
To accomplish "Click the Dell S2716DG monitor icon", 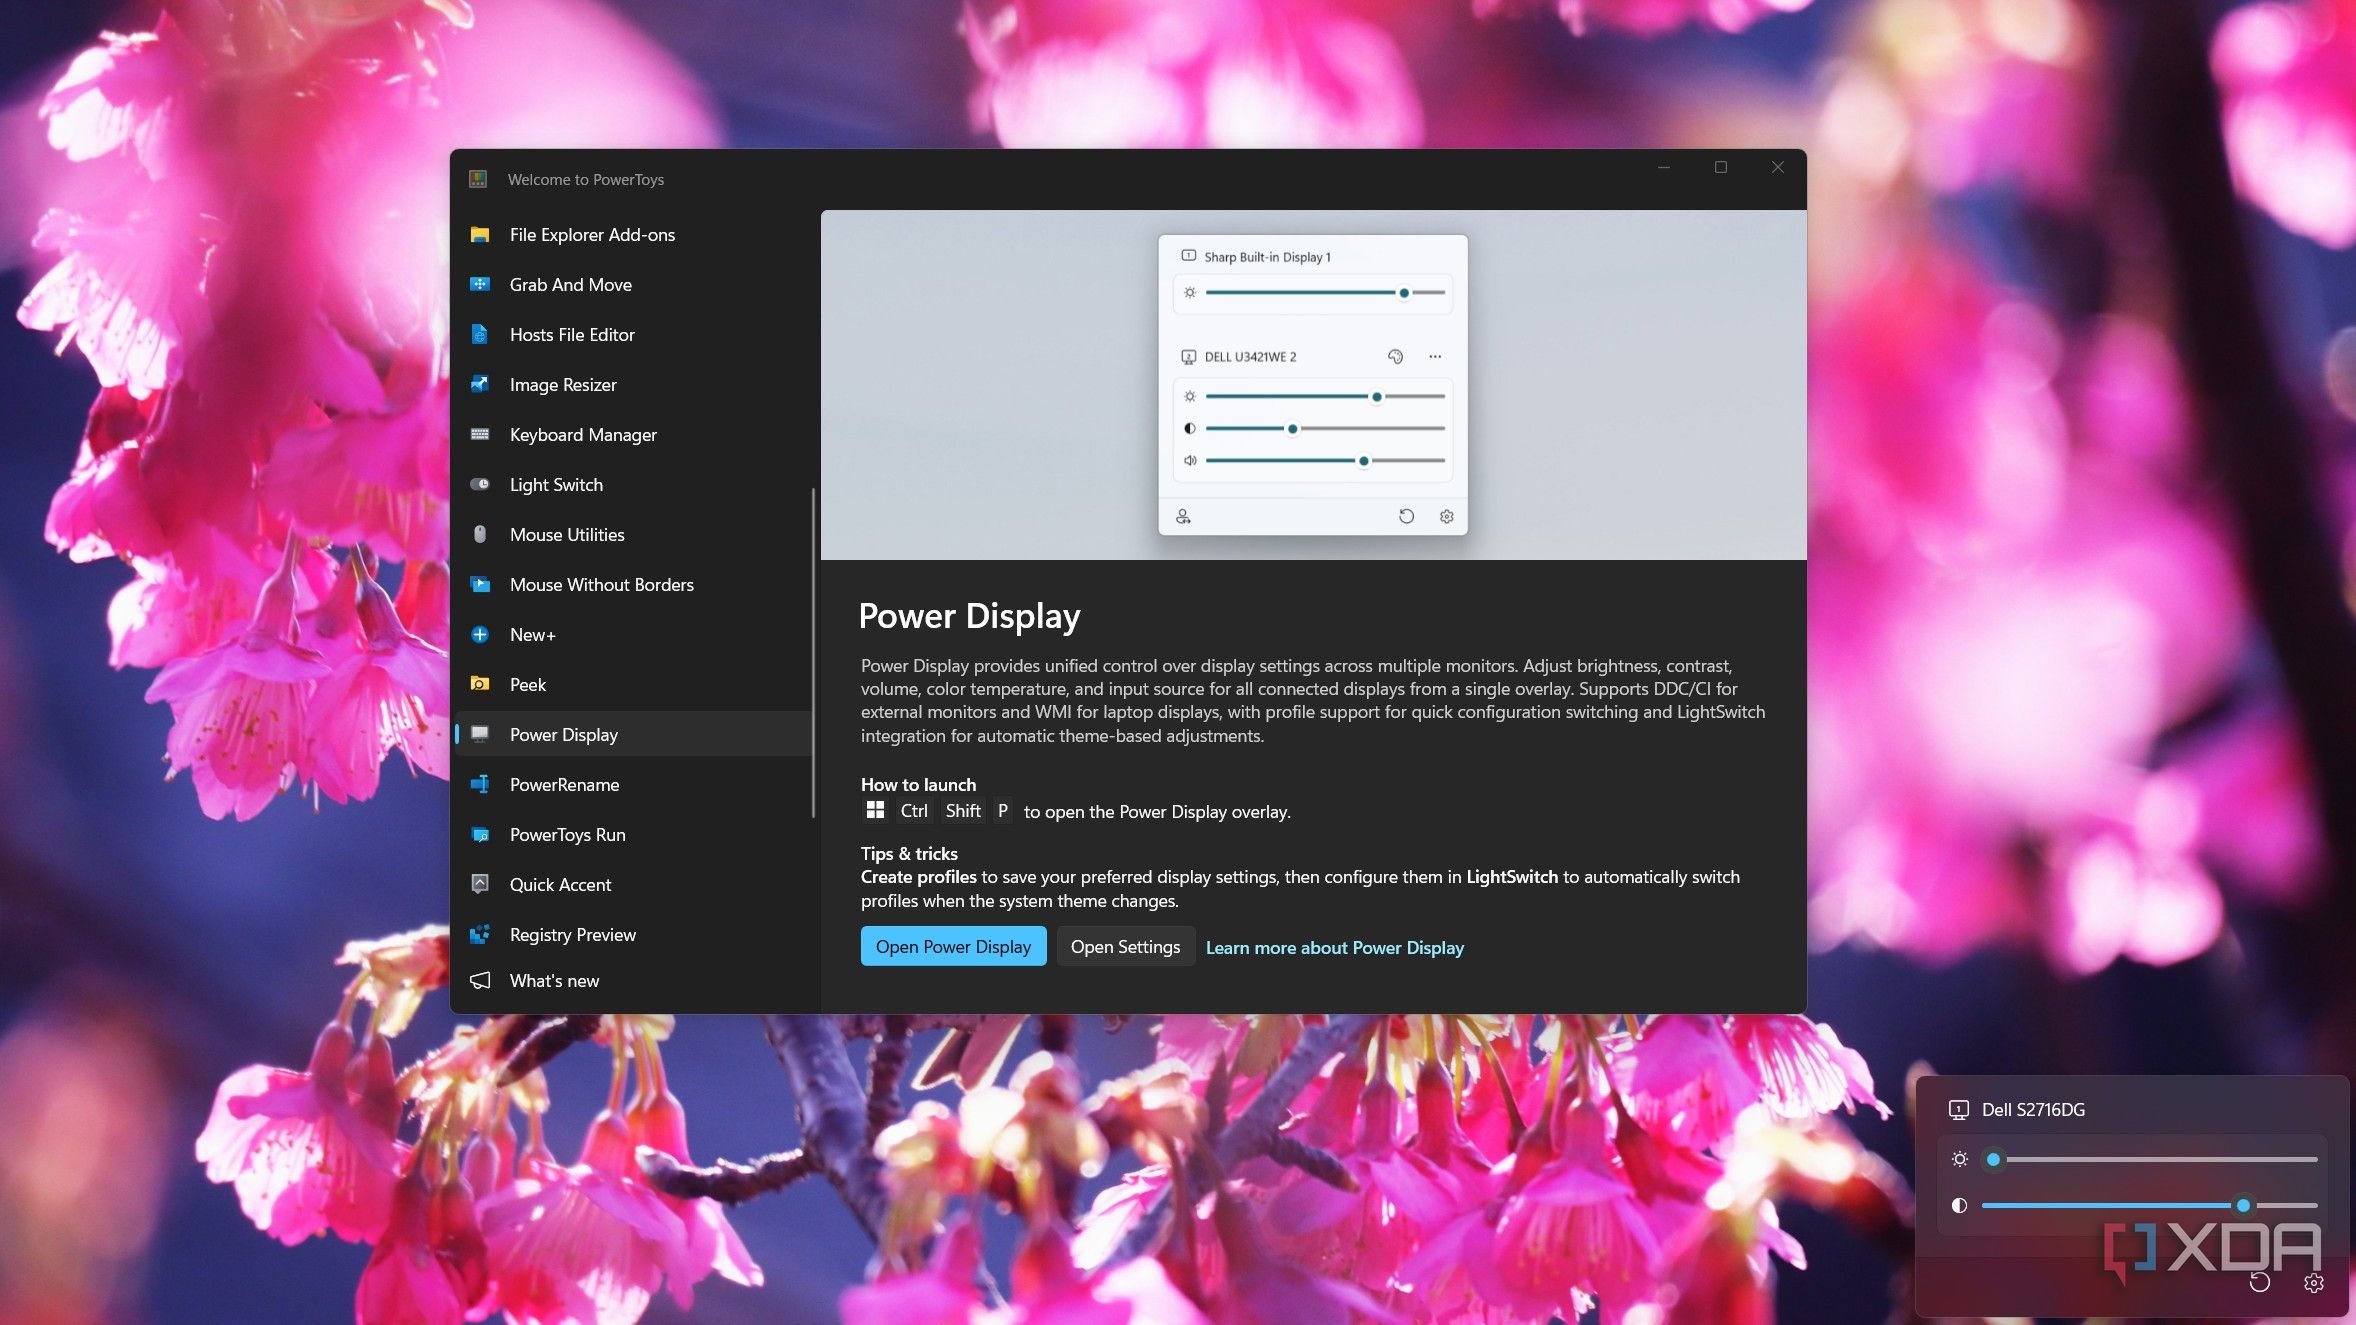I will [1959, 1109].
